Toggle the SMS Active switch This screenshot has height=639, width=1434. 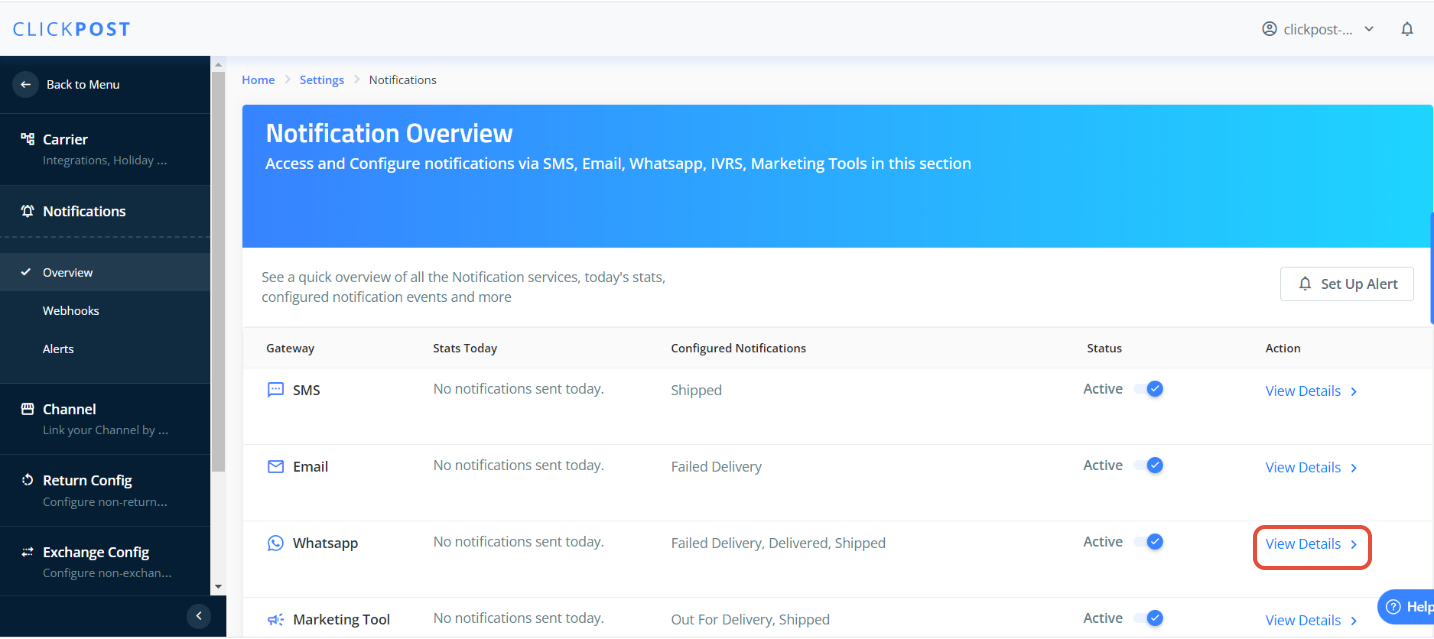click(x=1148, y=389)
